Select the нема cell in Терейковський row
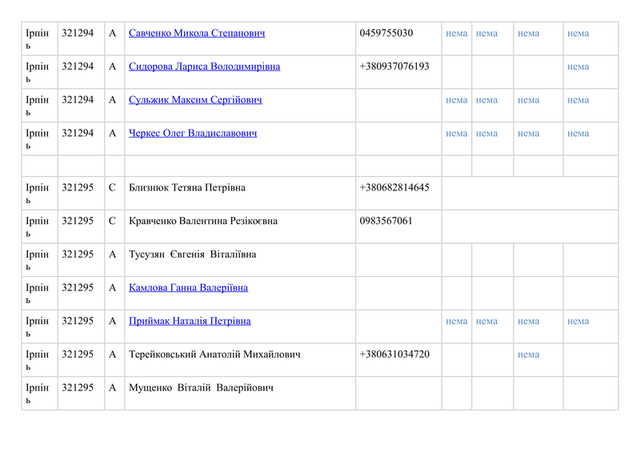640x452 pixels. [x=528, y=354]
